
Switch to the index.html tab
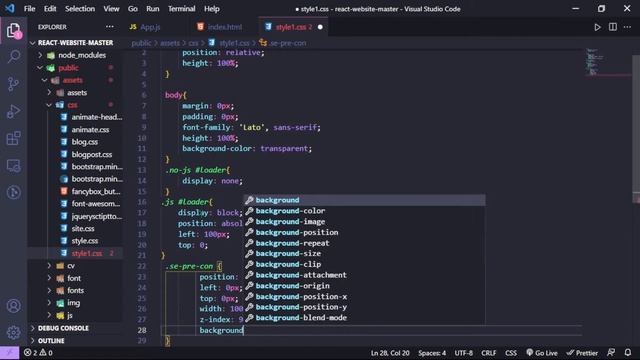224,27
